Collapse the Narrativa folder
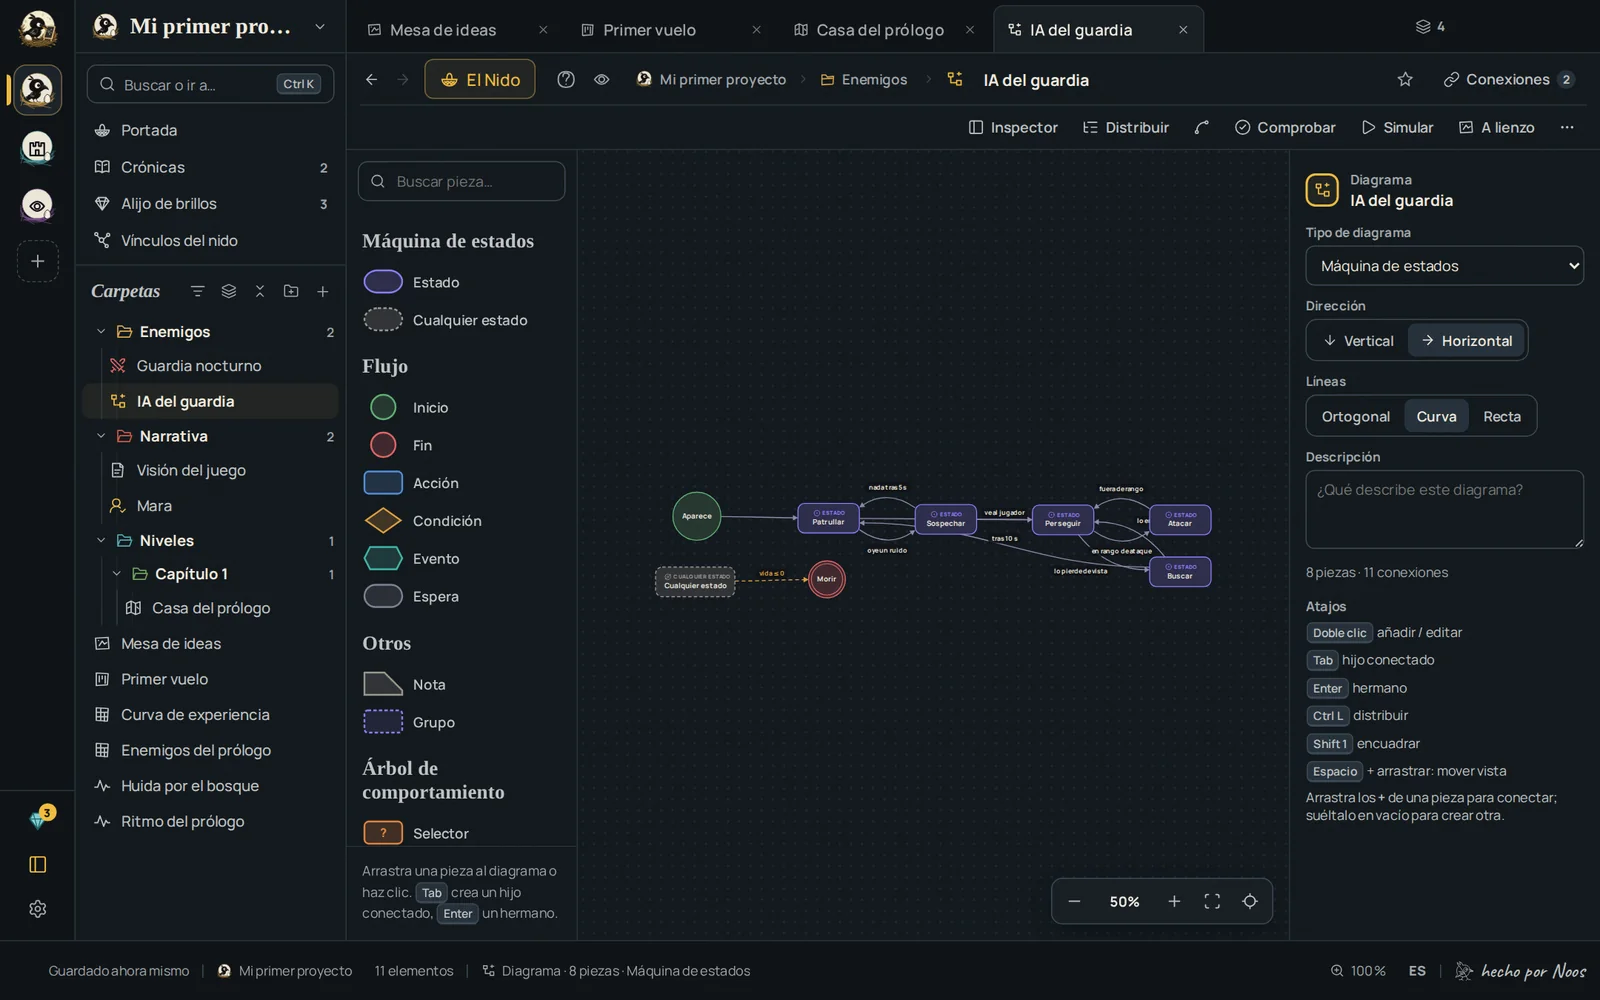 [x=101, y=436]
